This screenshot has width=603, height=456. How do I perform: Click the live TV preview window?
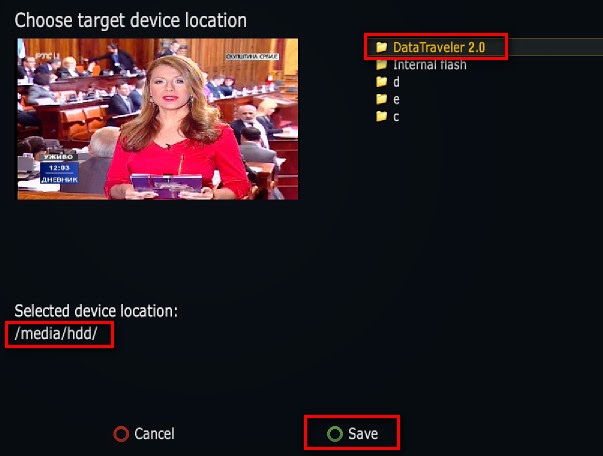[x=158, y=119]
